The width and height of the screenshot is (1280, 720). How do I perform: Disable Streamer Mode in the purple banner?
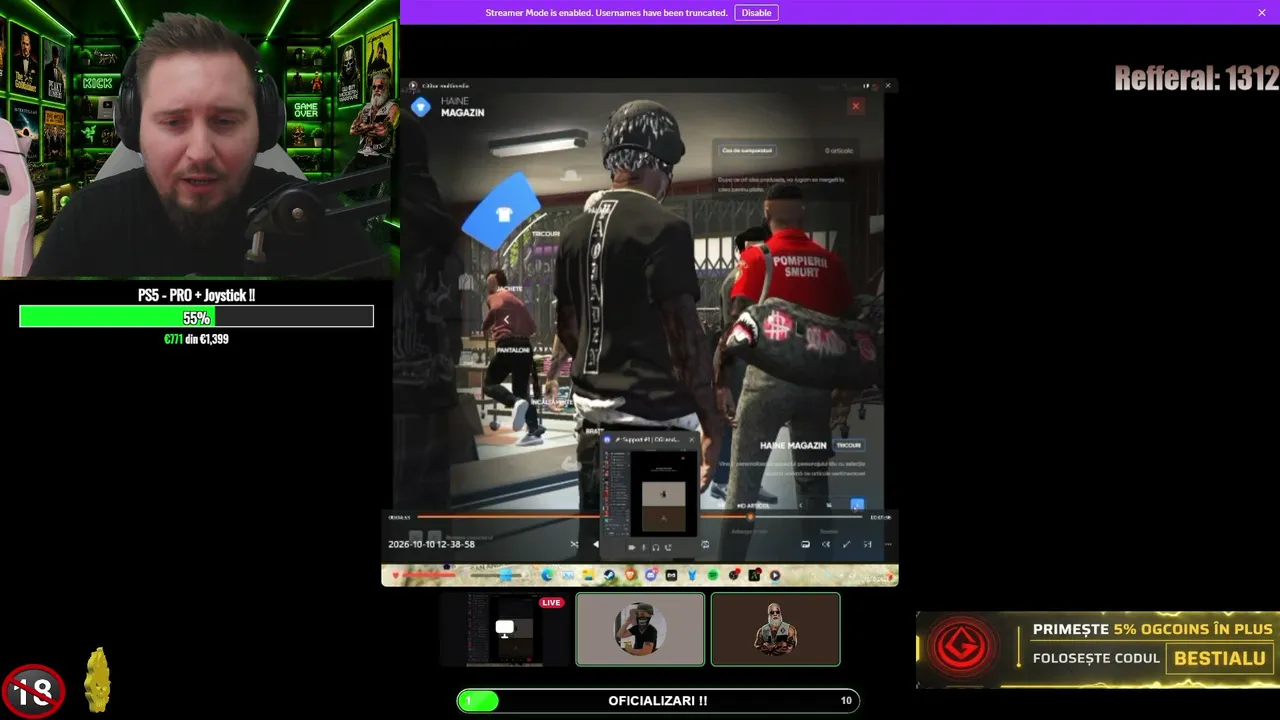click(756, 13)
